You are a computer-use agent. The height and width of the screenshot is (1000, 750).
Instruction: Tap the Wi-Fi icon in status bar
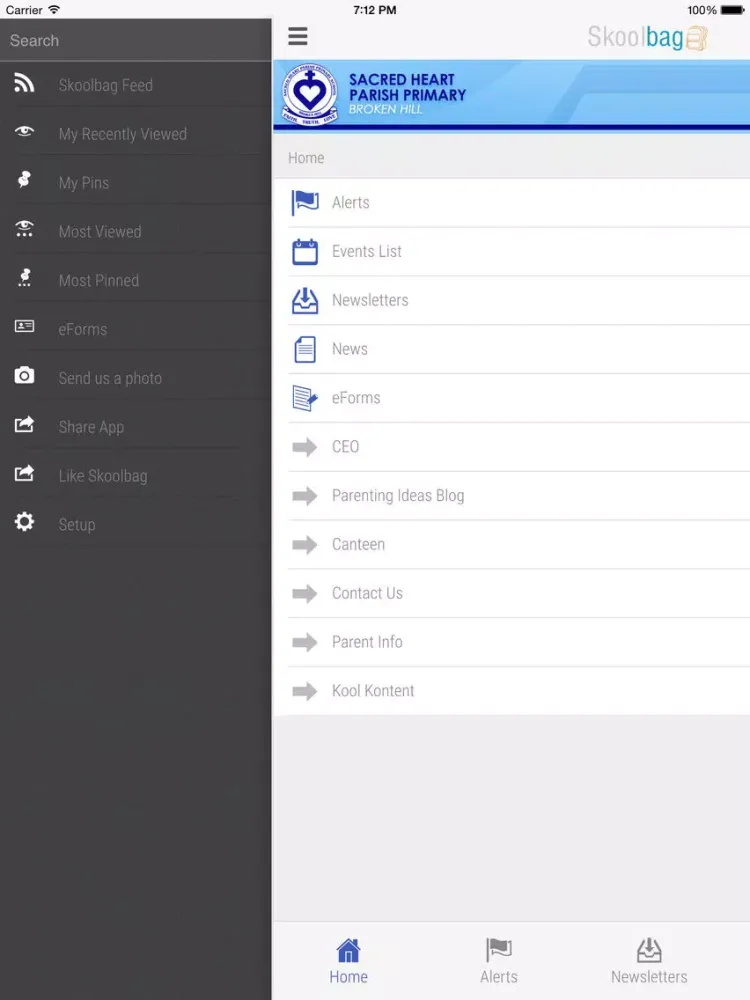(54, 10)
